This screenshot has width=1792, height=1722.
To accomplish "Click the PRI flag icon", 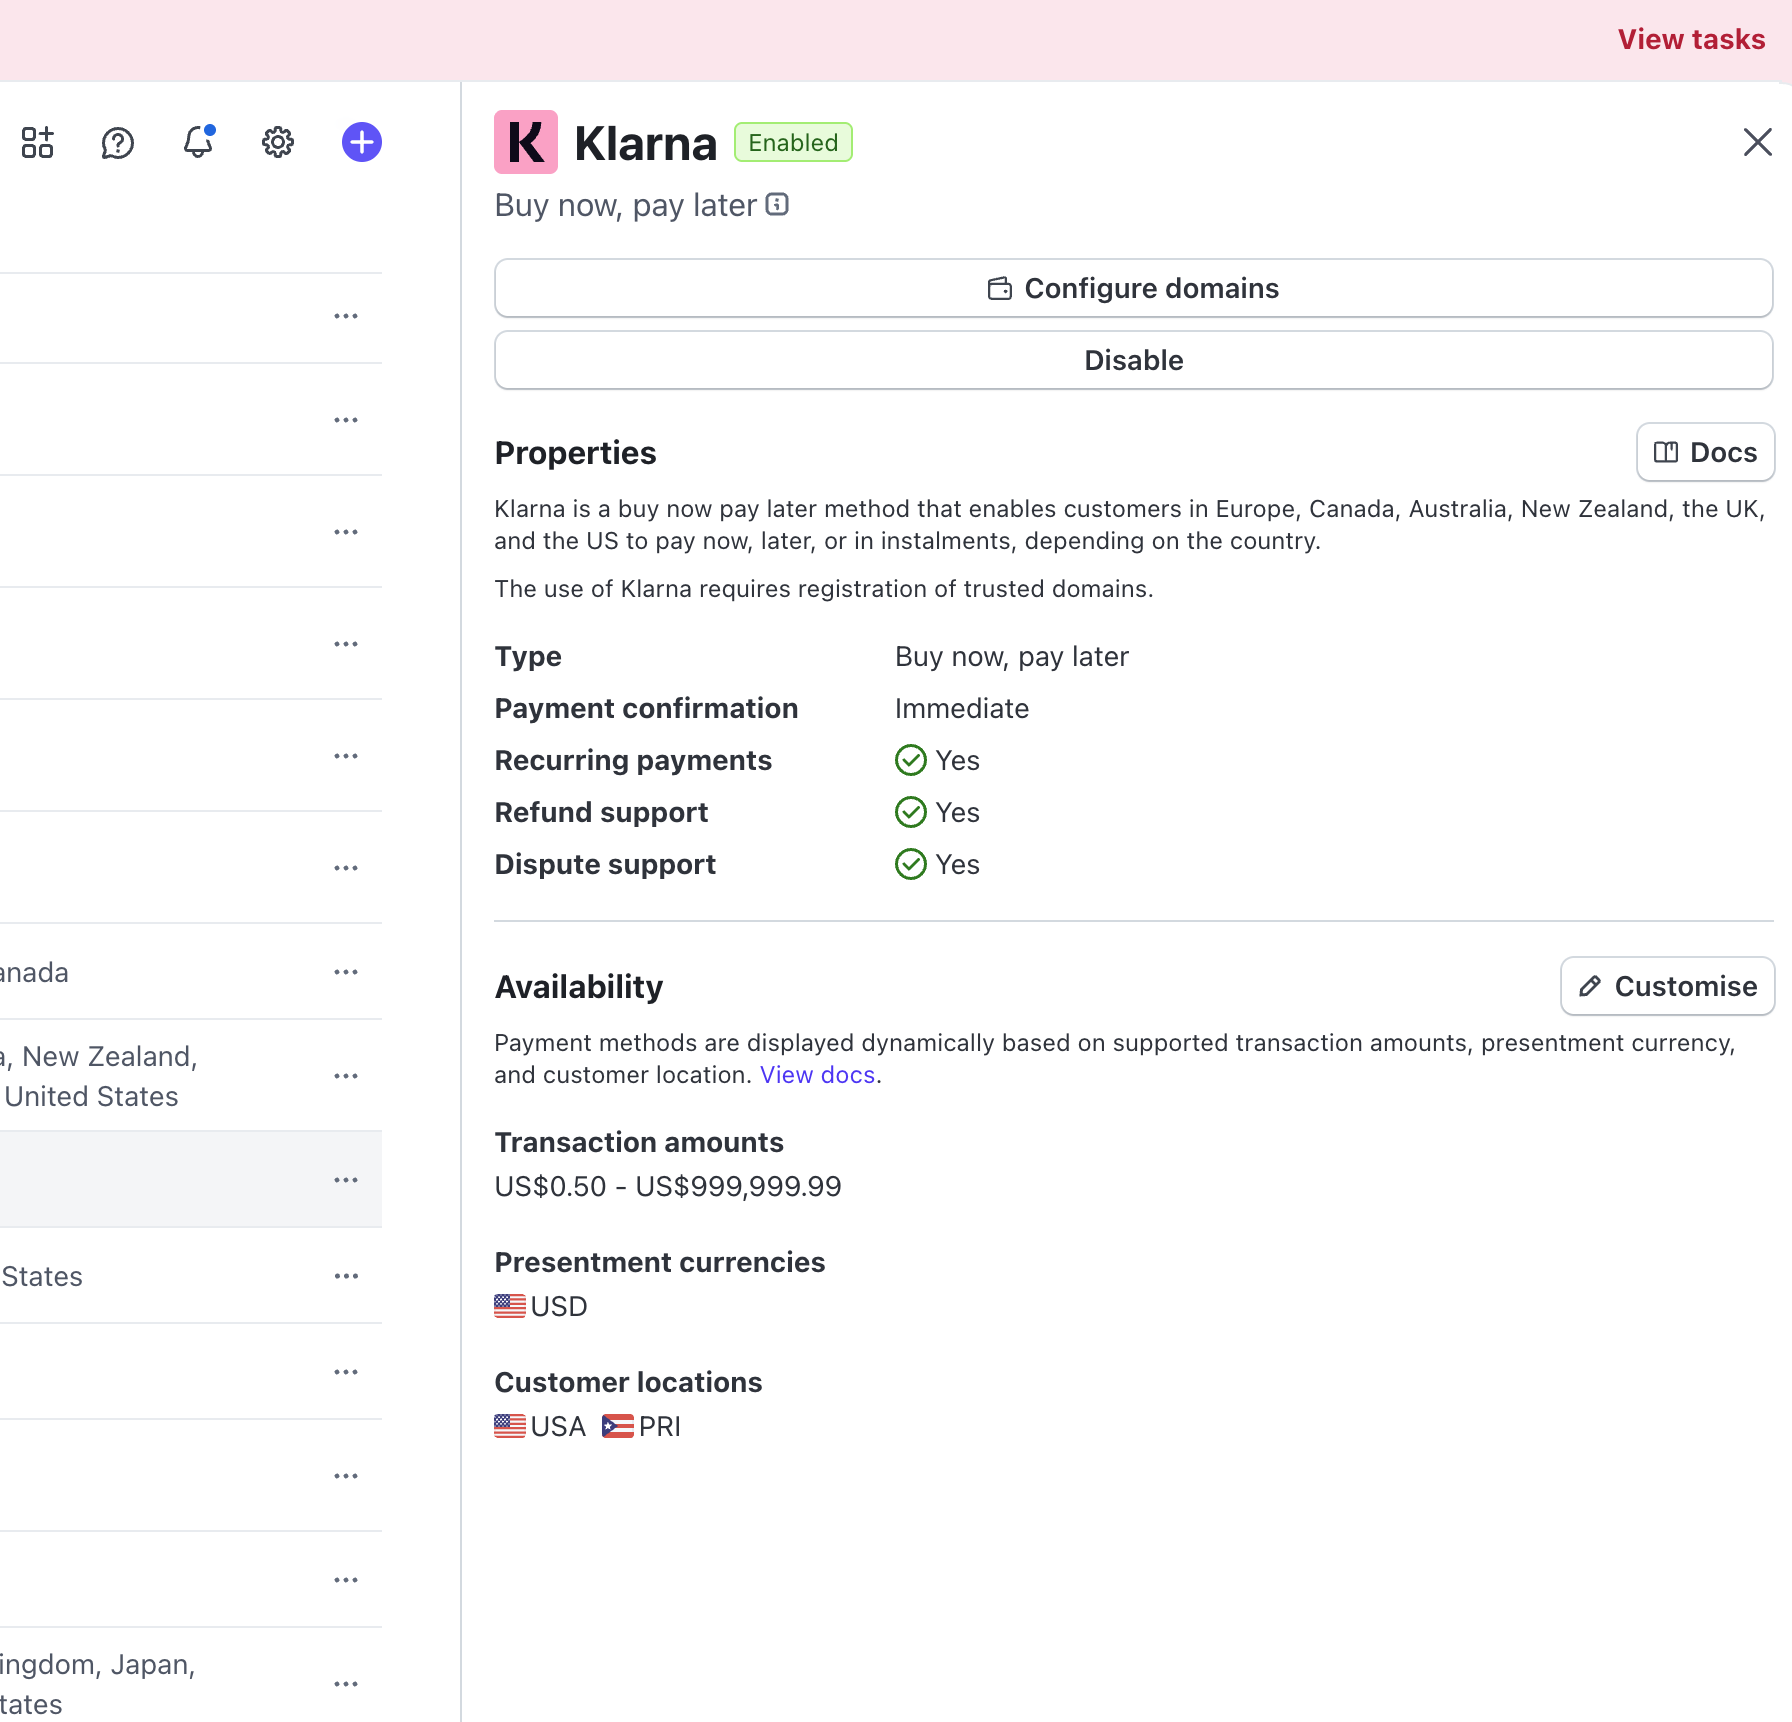I will [x=618, y=1426].
